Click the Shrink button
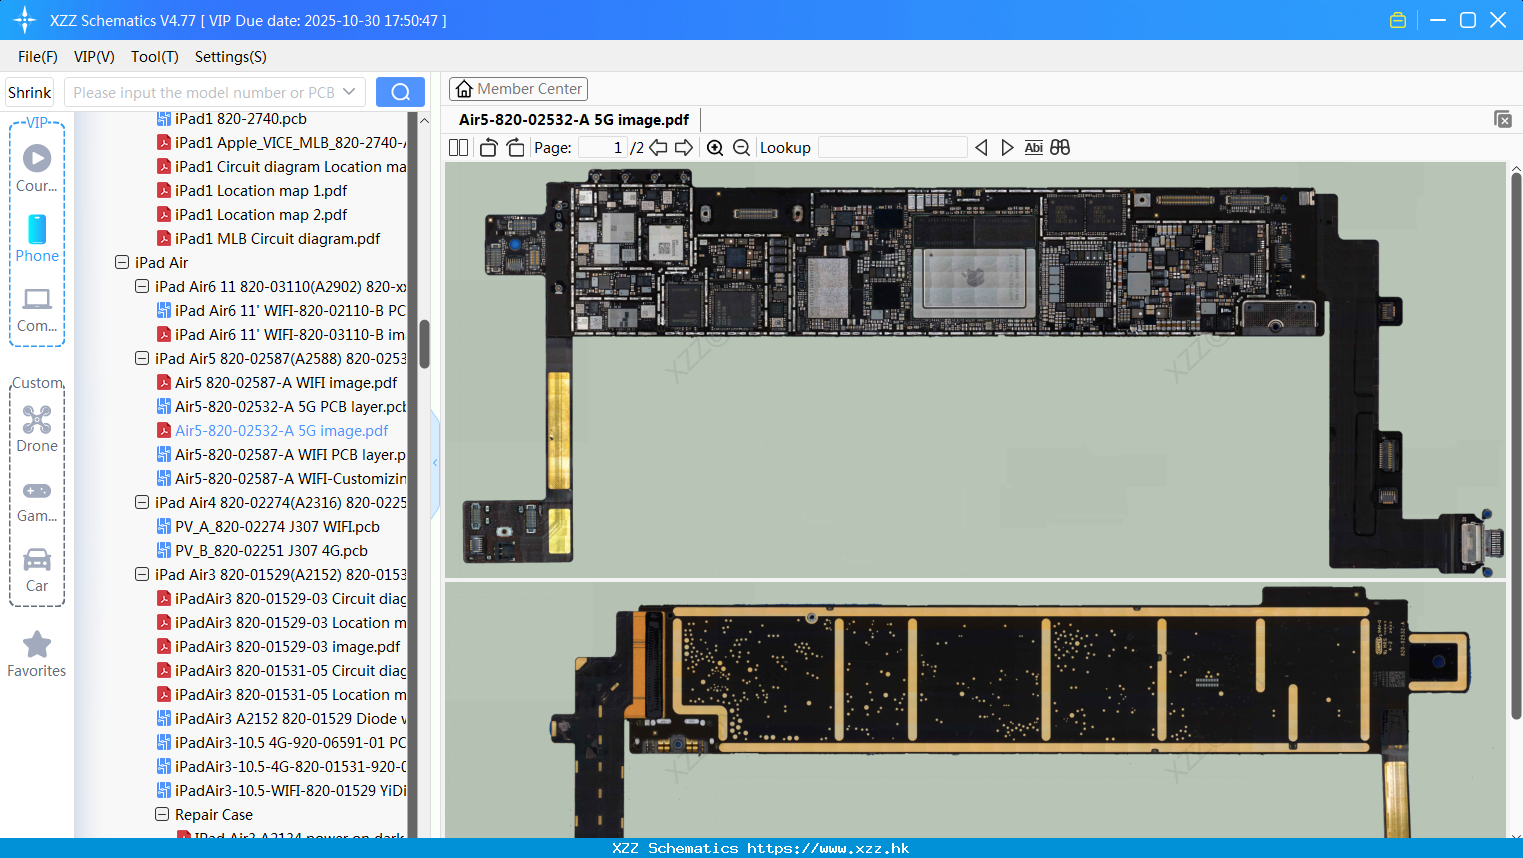Viewport: 1523px width, 858px height. [x=29, y=92]
